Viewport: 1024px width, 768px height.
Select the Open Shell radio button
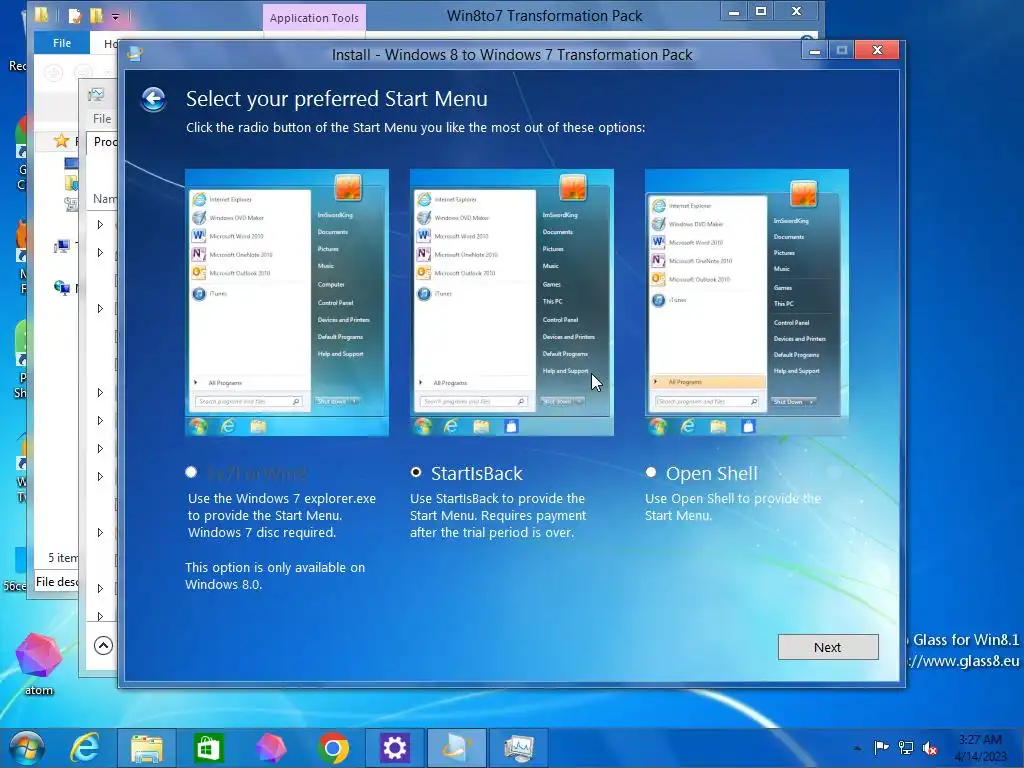coord(651,472)
